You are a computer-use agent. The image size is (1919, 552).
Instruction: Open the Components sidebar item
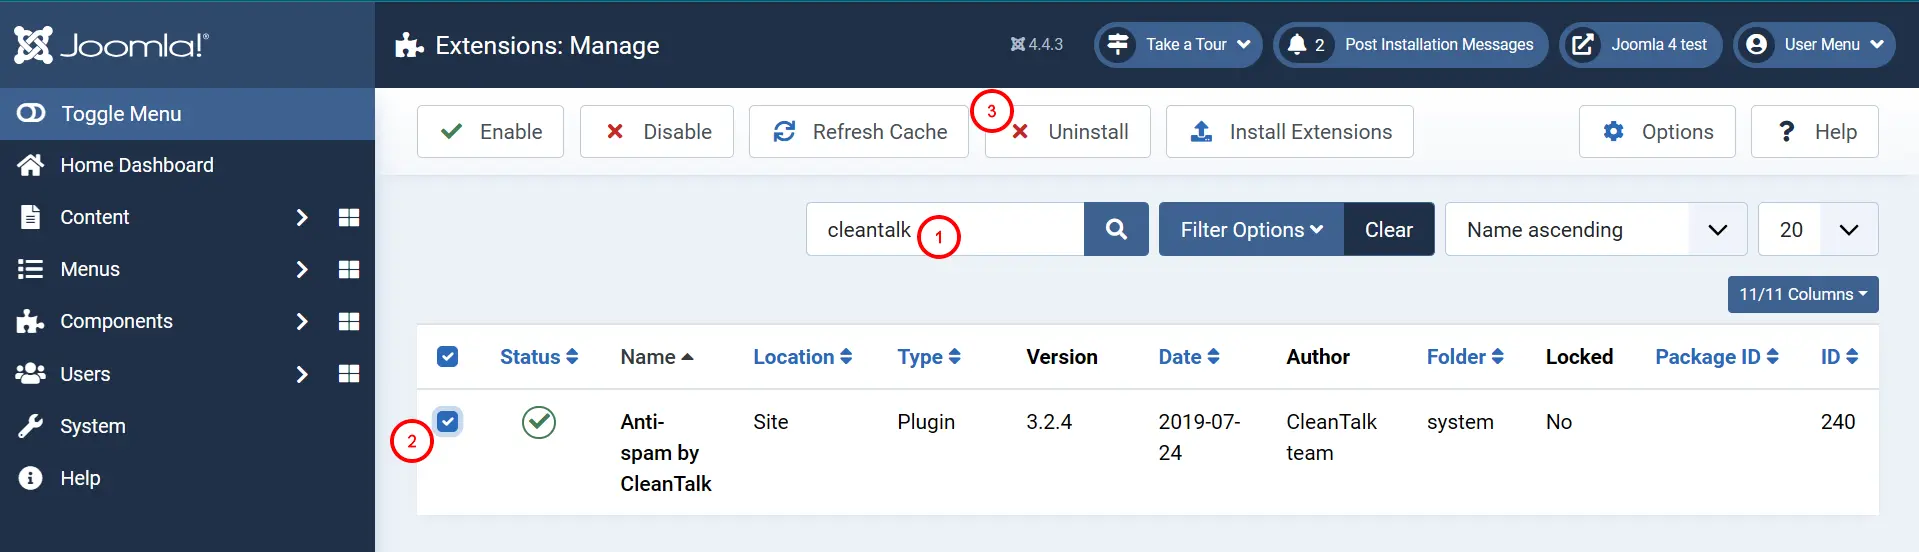coord(116,321)
